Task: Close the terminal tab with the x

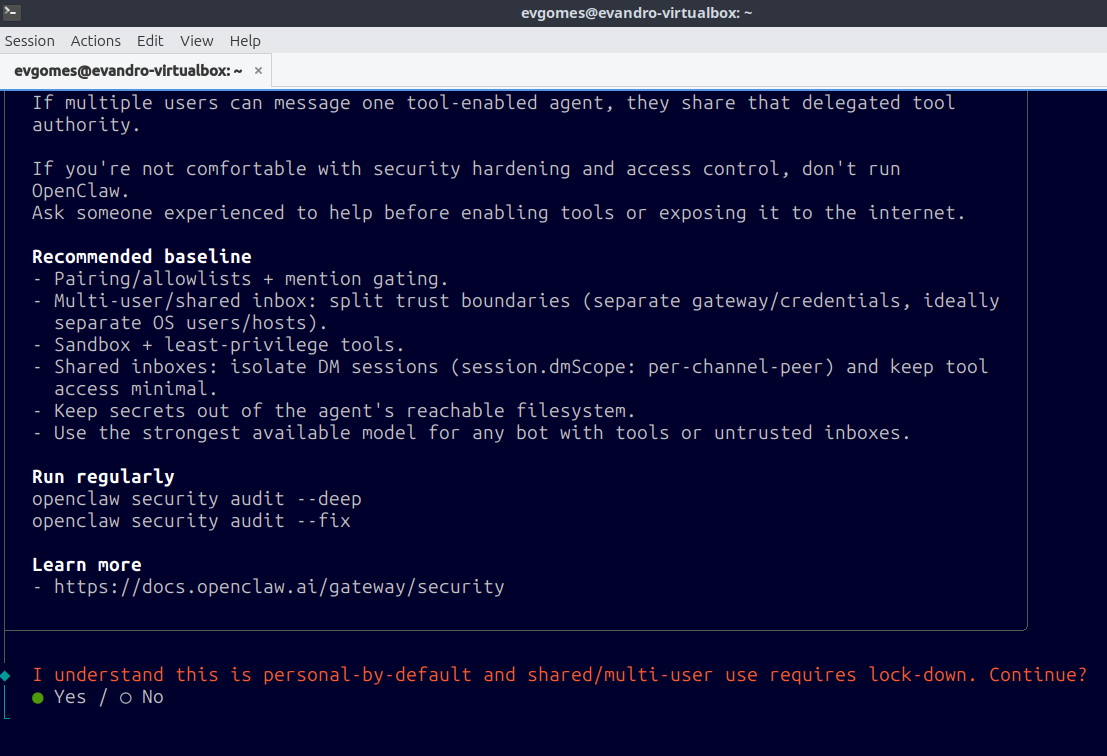Action: pyautogui.click(x=258, y=71)
